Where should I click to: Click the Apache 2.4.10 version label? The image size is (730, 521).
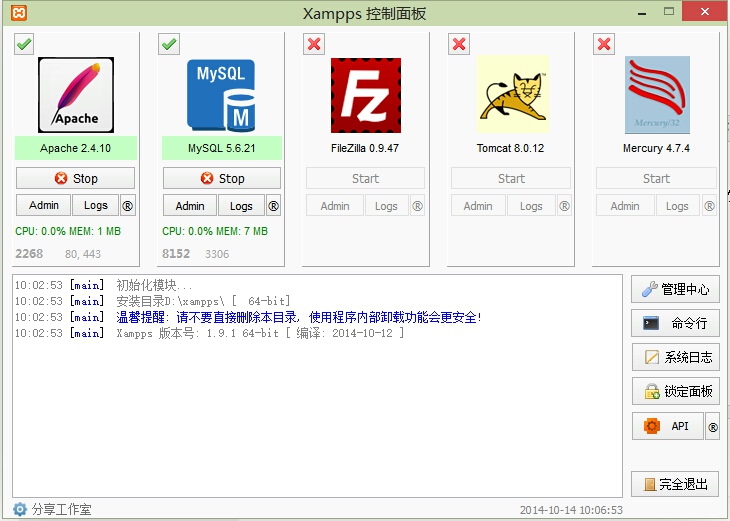(x=75, y=148)
